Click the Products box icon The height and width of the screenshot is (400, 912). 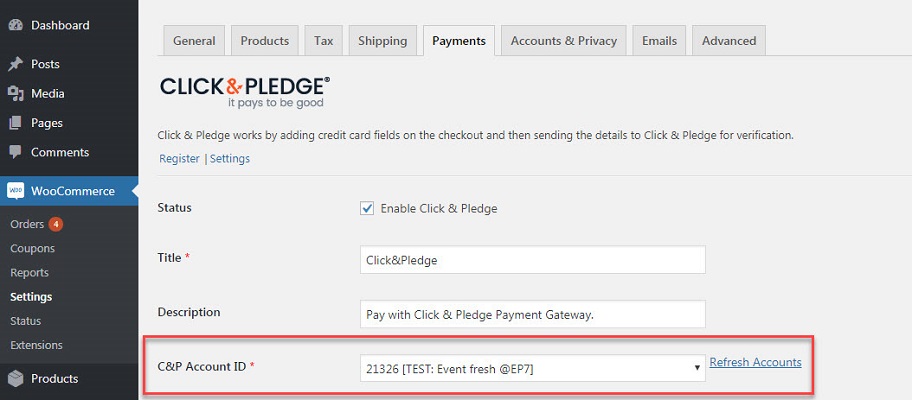(16, 378)
